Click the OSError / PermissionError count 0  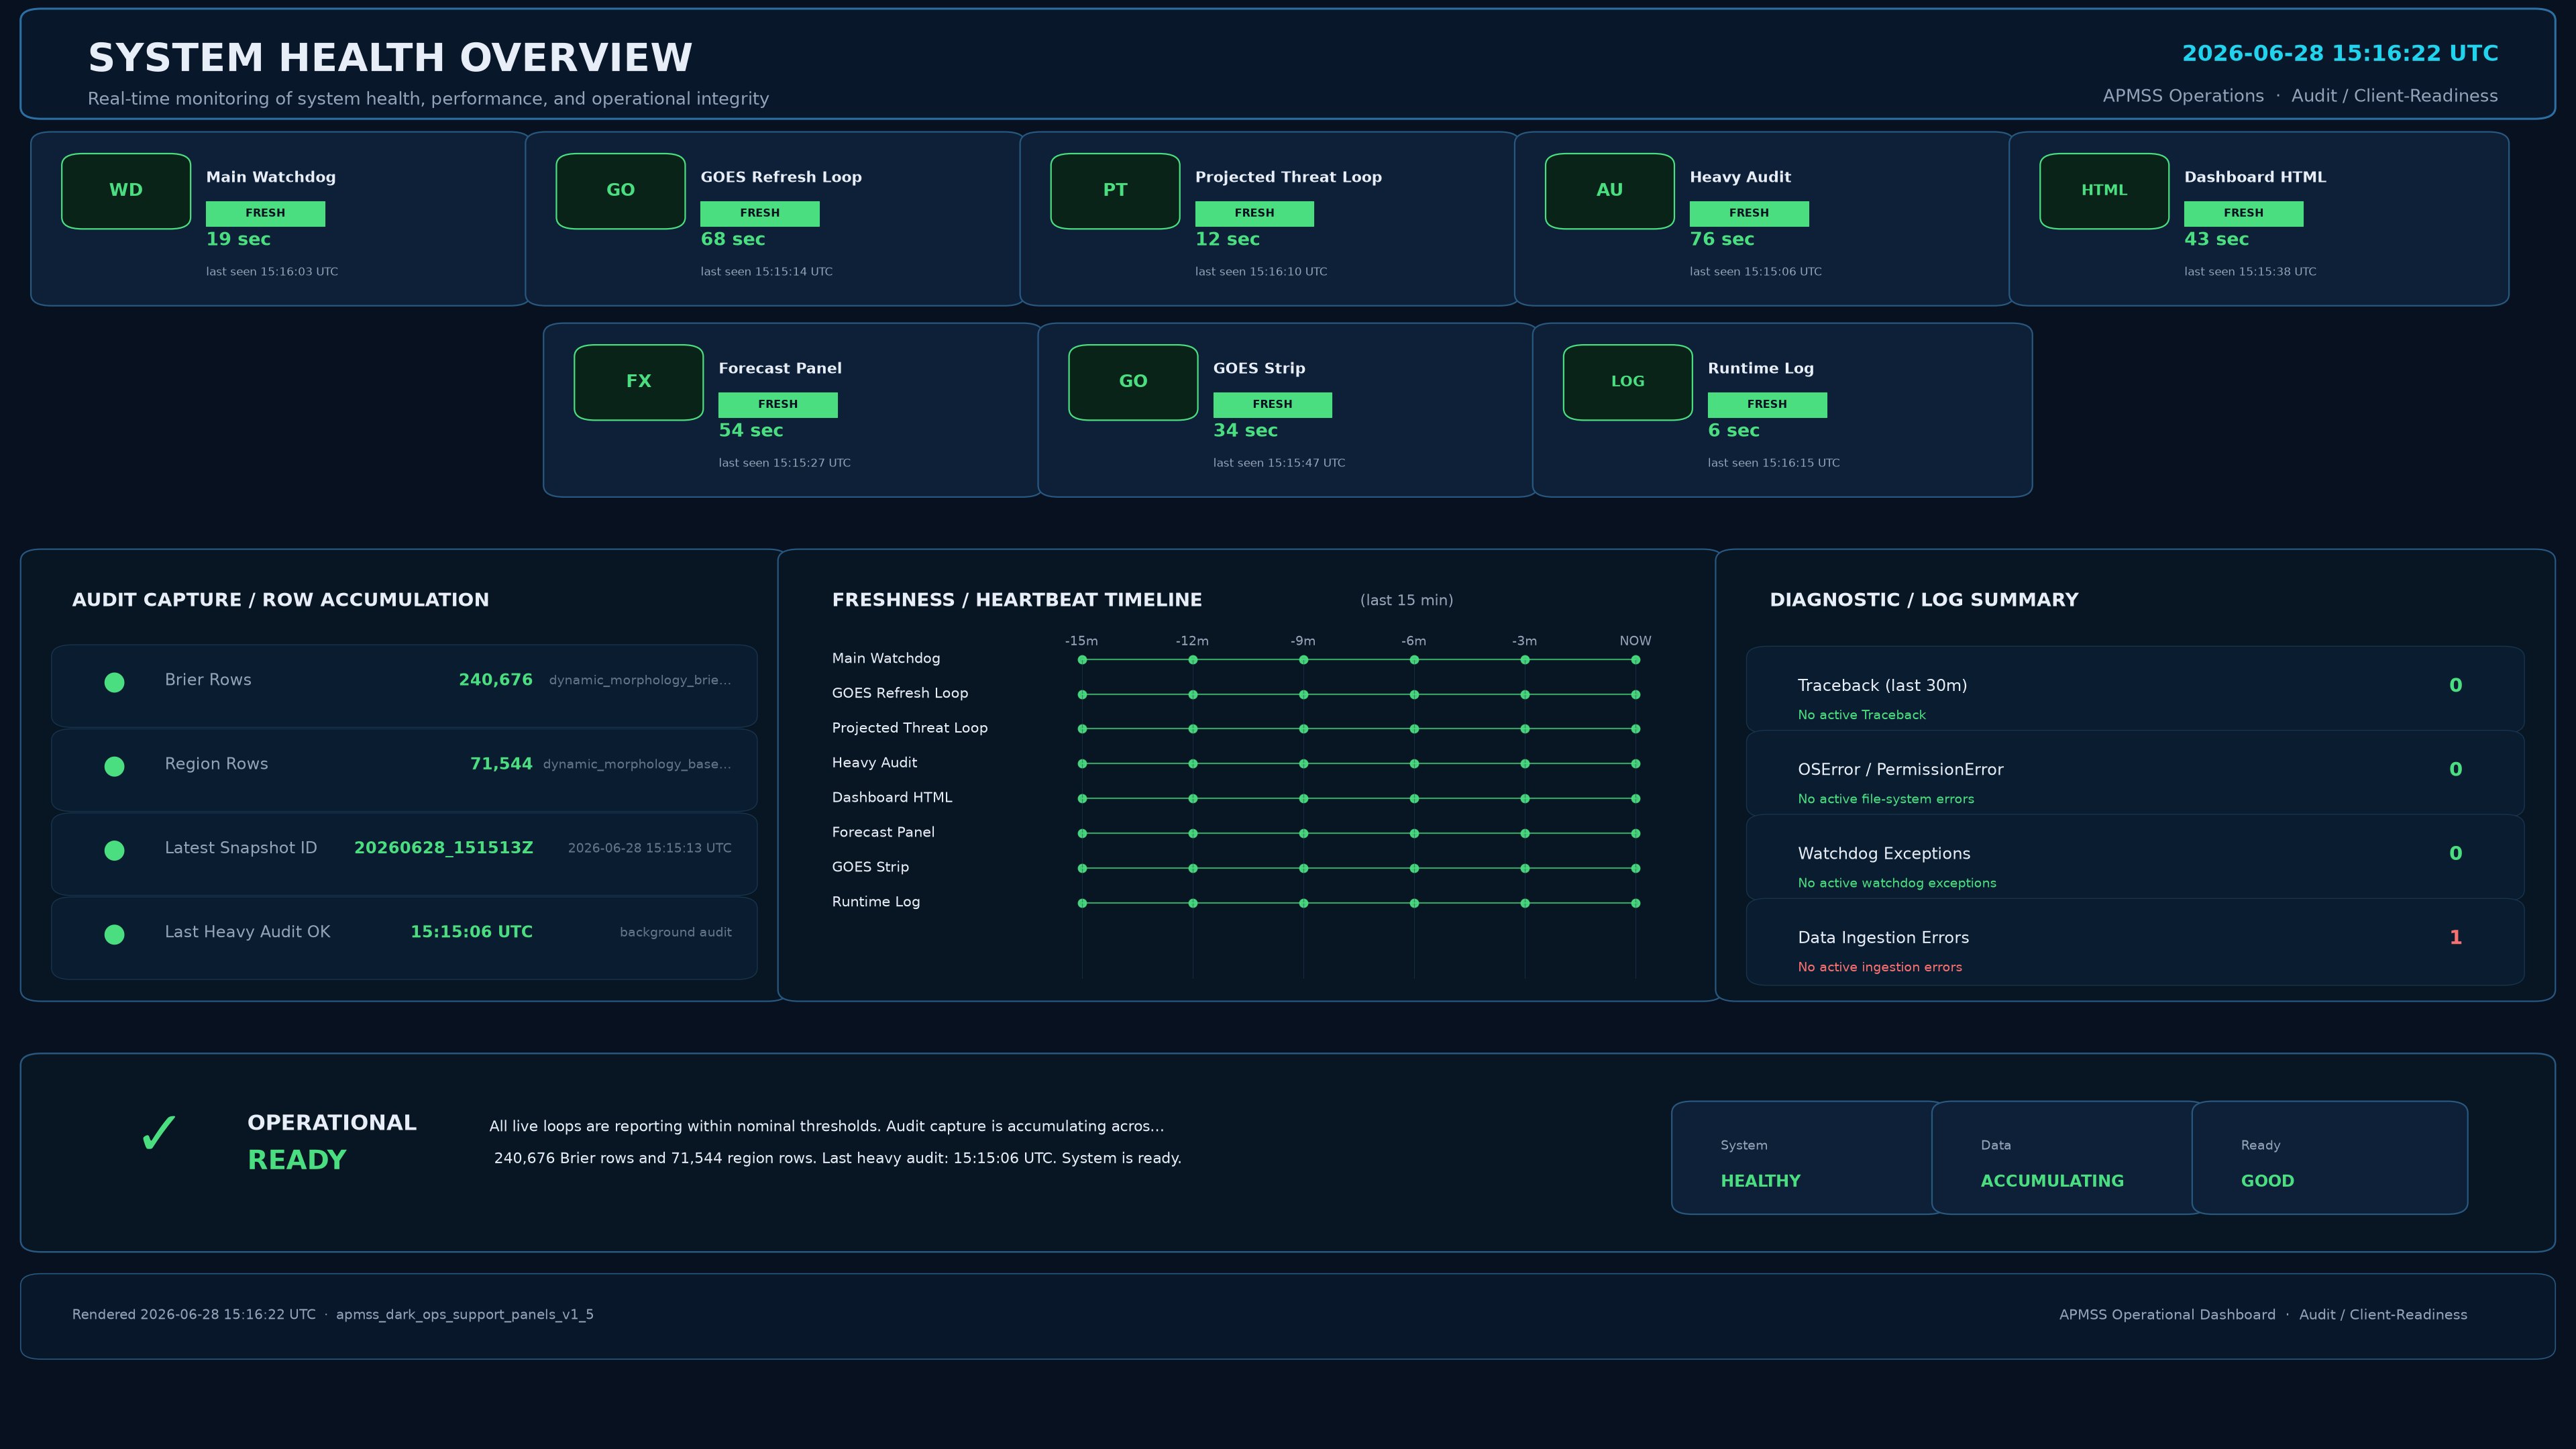pyautogui.click(x=2455, y=770)
